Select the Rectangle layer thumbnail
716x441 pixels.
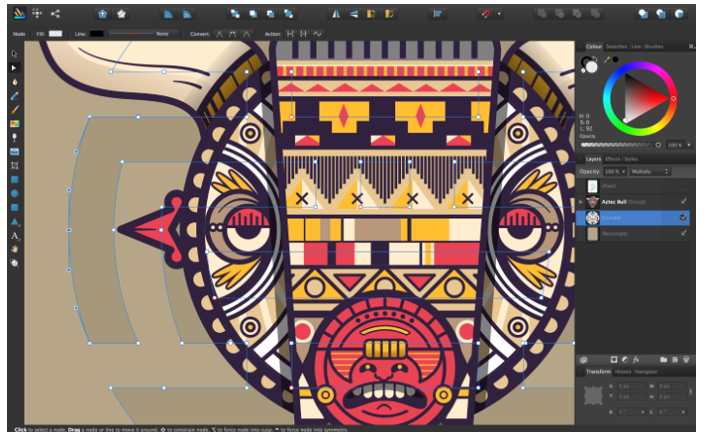click(x=592, y=233)
